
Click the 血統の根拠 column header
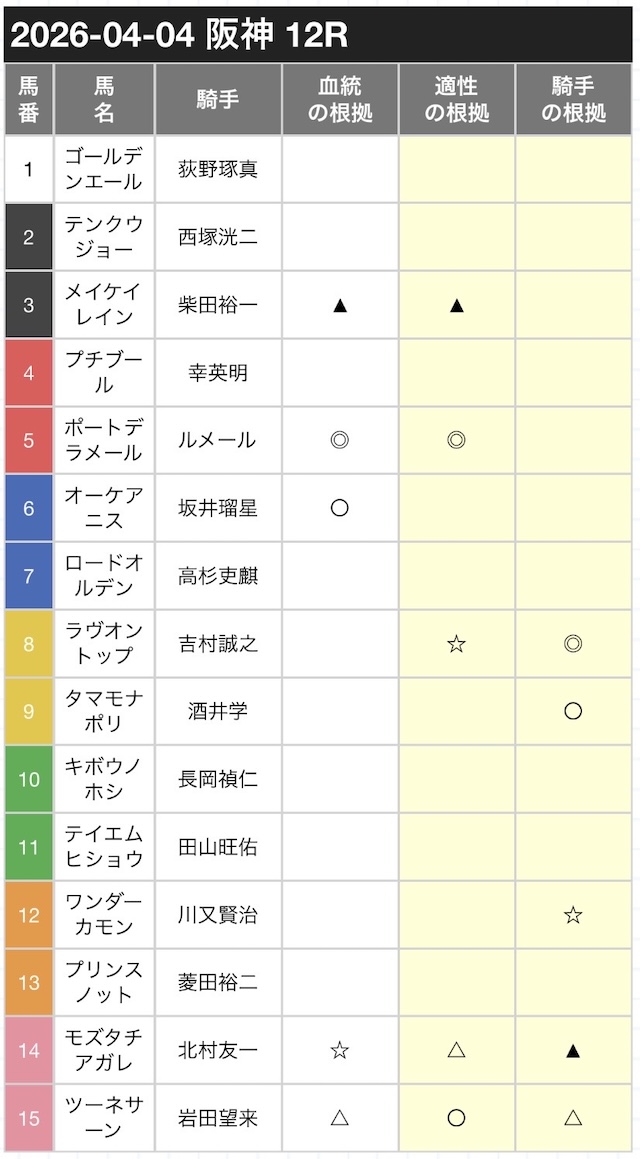pos(339,99)
